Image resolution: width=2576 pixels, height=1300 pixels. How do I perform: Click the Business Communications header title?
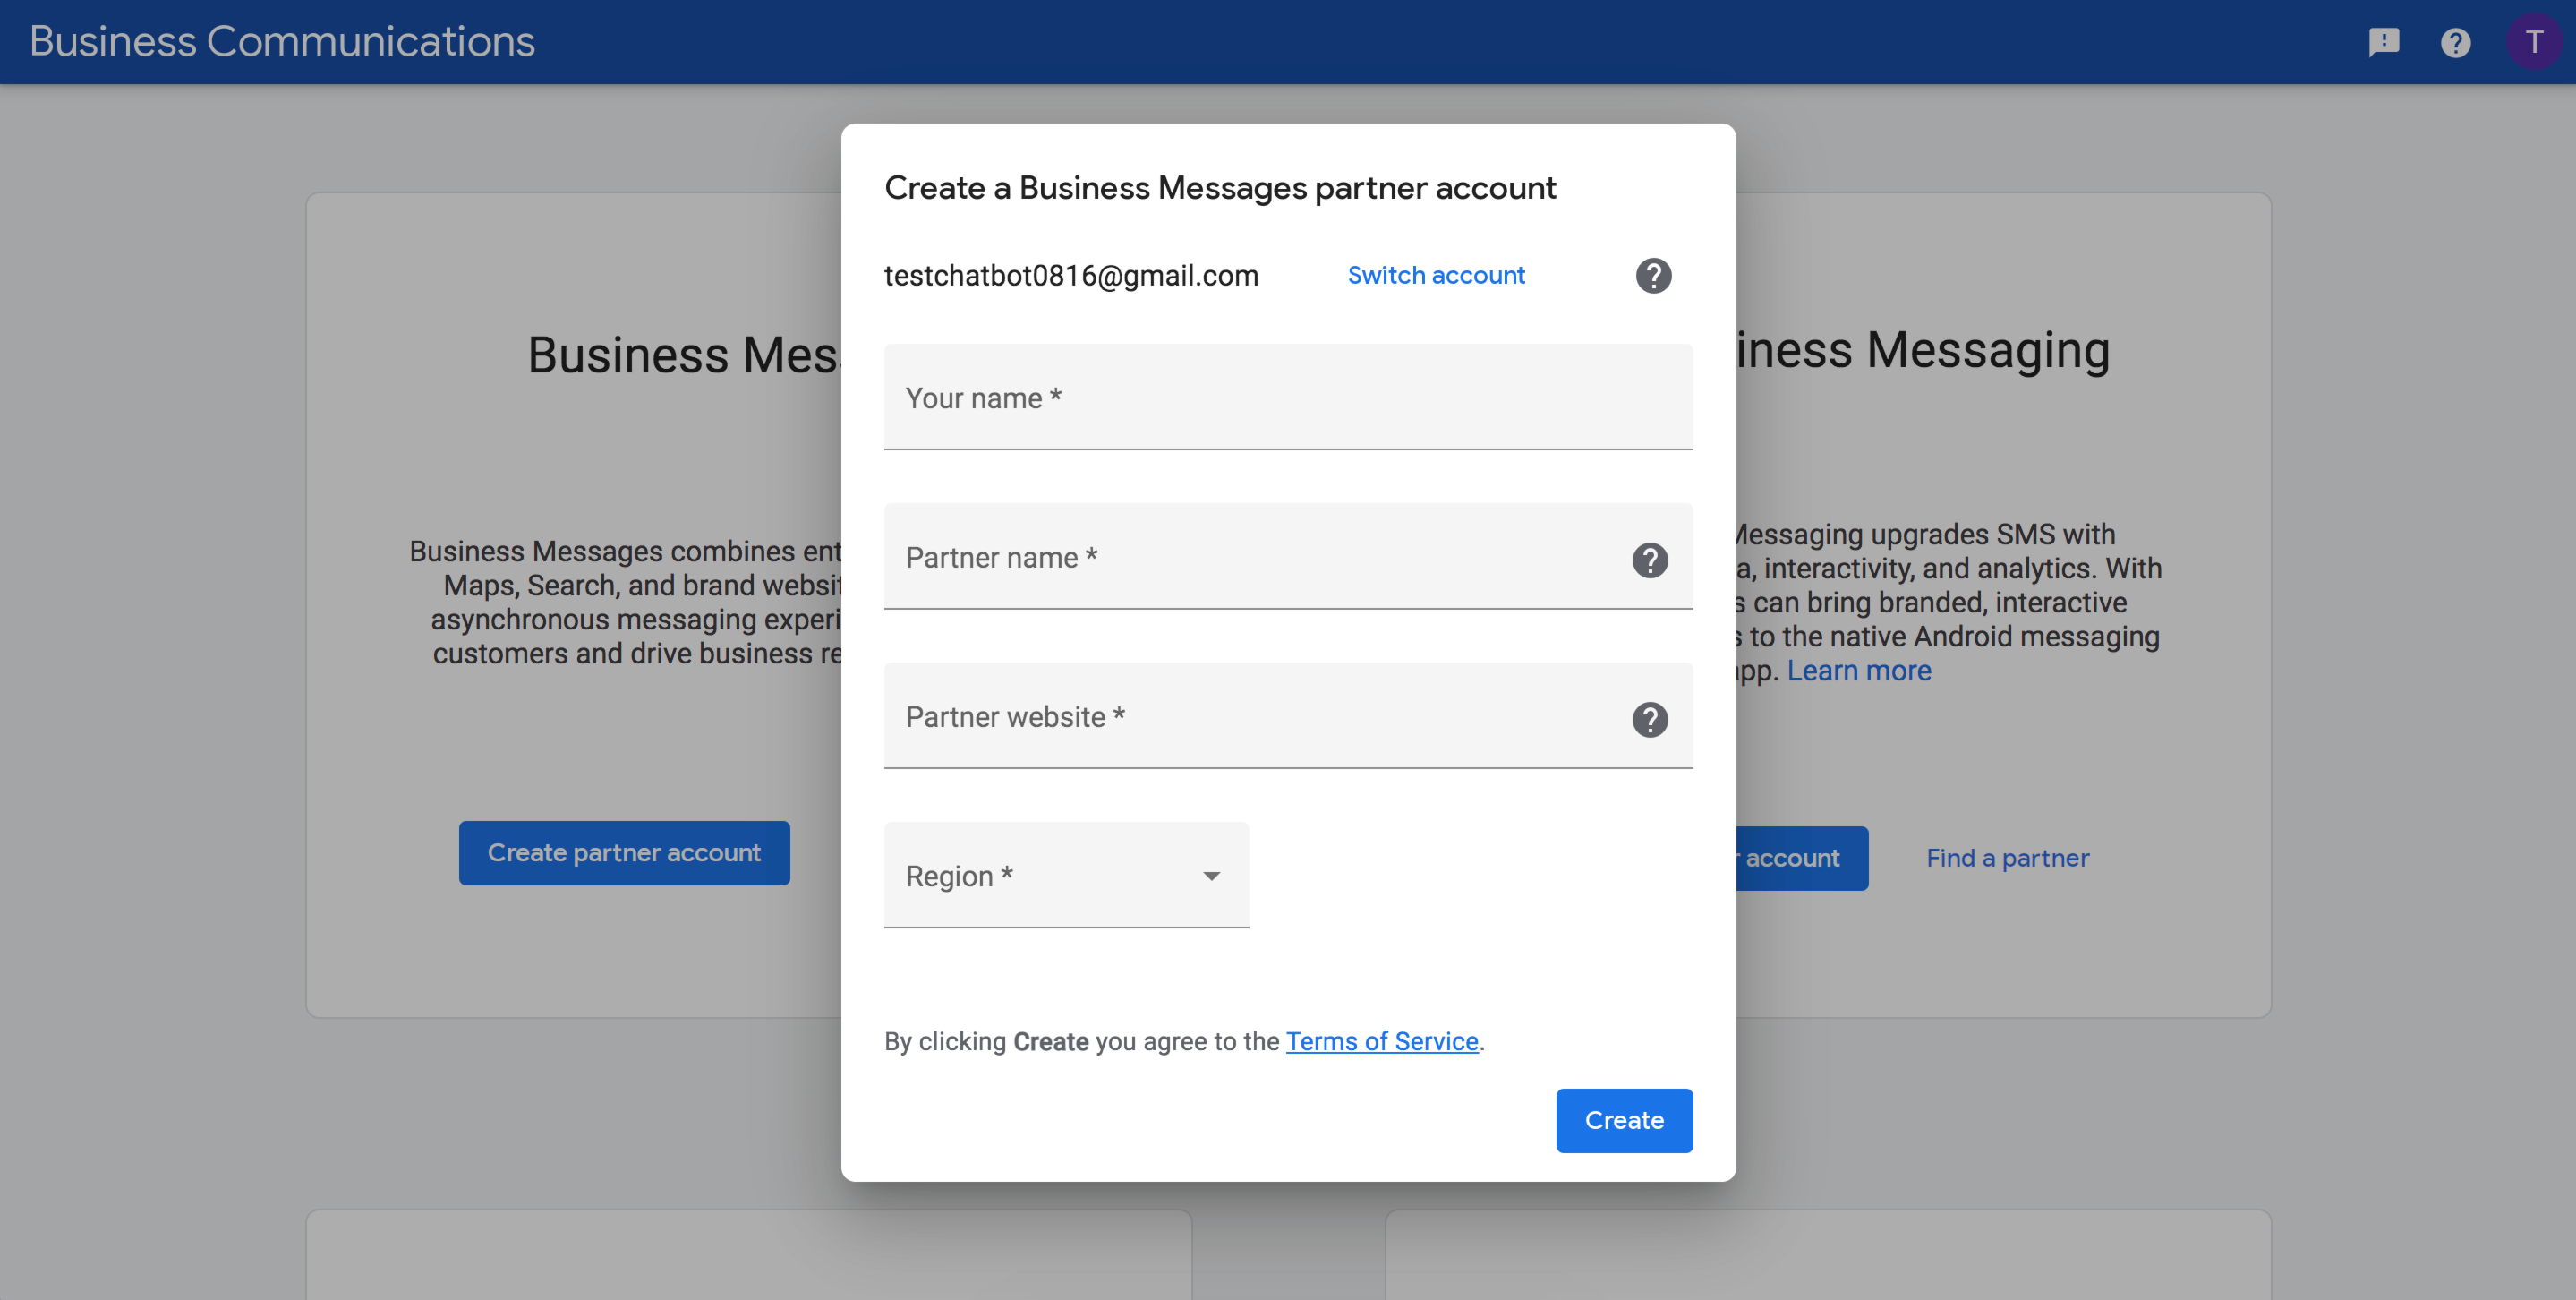click(x=282, y=41)
